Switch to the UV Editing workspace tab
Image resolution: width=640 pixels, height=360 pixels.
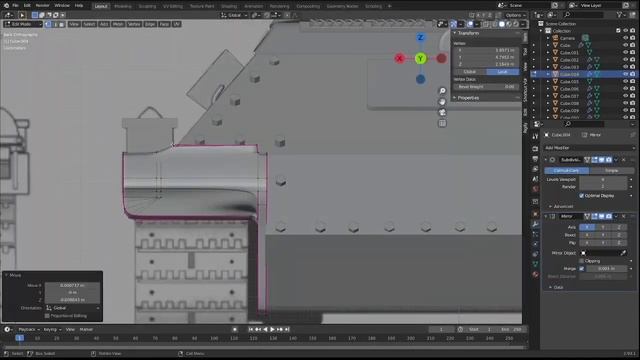pos(173,6)
